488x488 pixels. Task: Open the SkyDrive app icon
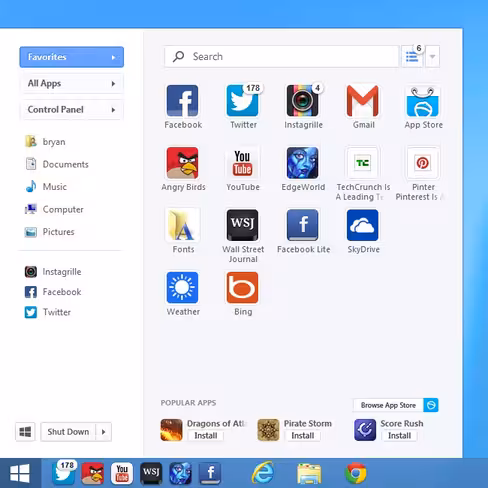point(363,225)
